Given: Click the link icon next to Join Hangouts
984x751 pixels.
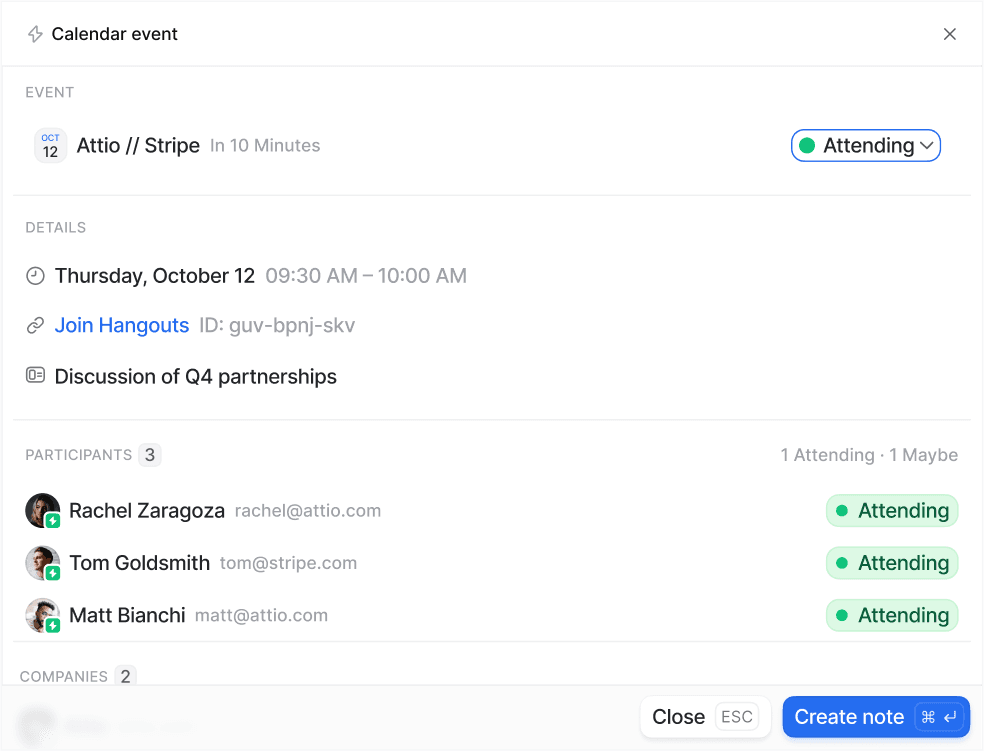Looking at the screenshot, I should tap(36, 325).
